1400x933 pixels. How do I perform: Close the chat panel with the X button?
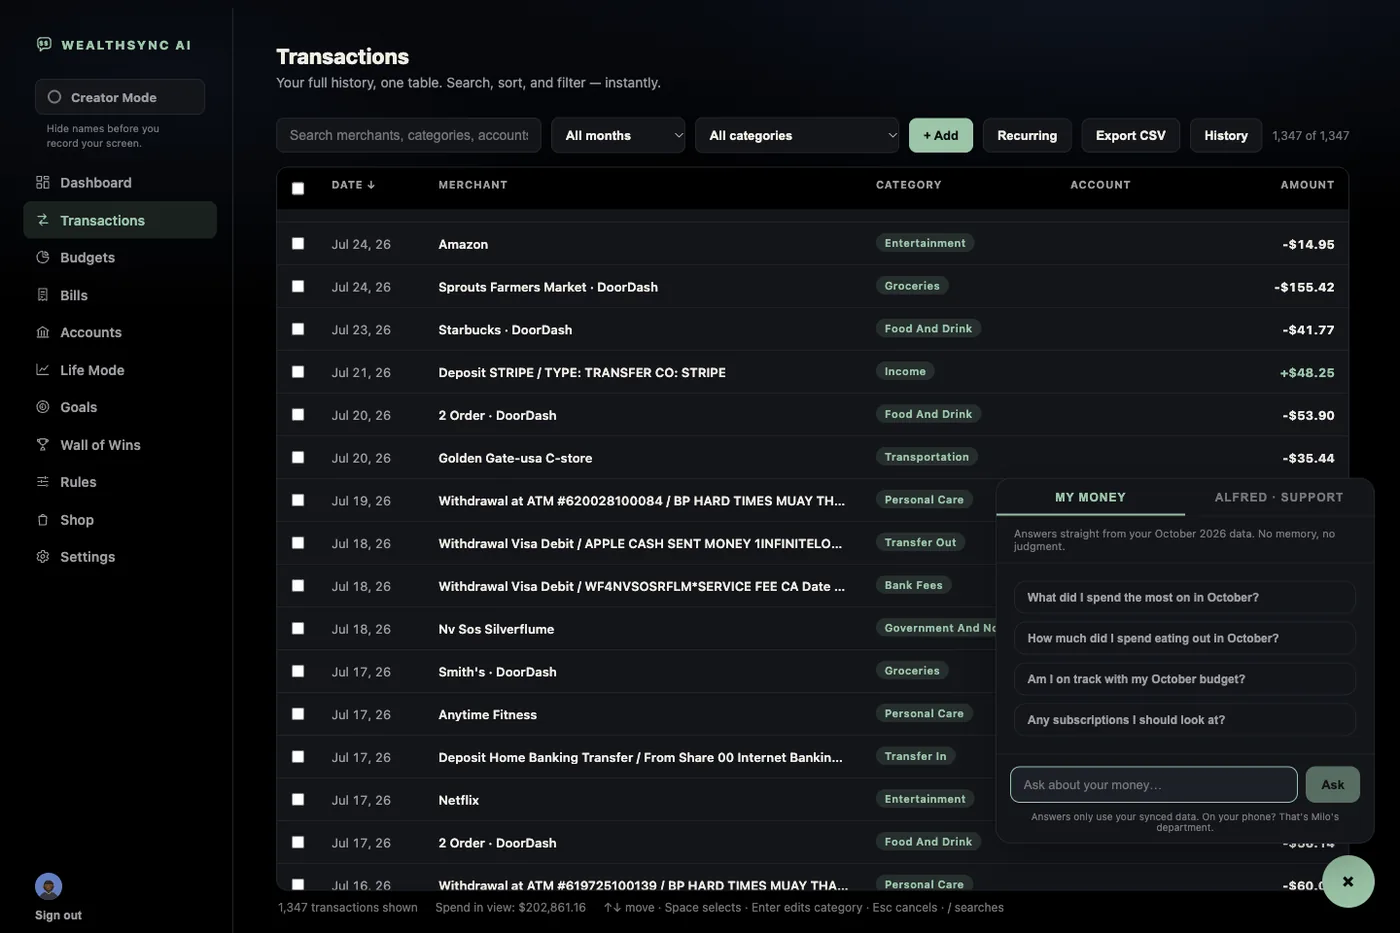click(x=1348, y=881)
